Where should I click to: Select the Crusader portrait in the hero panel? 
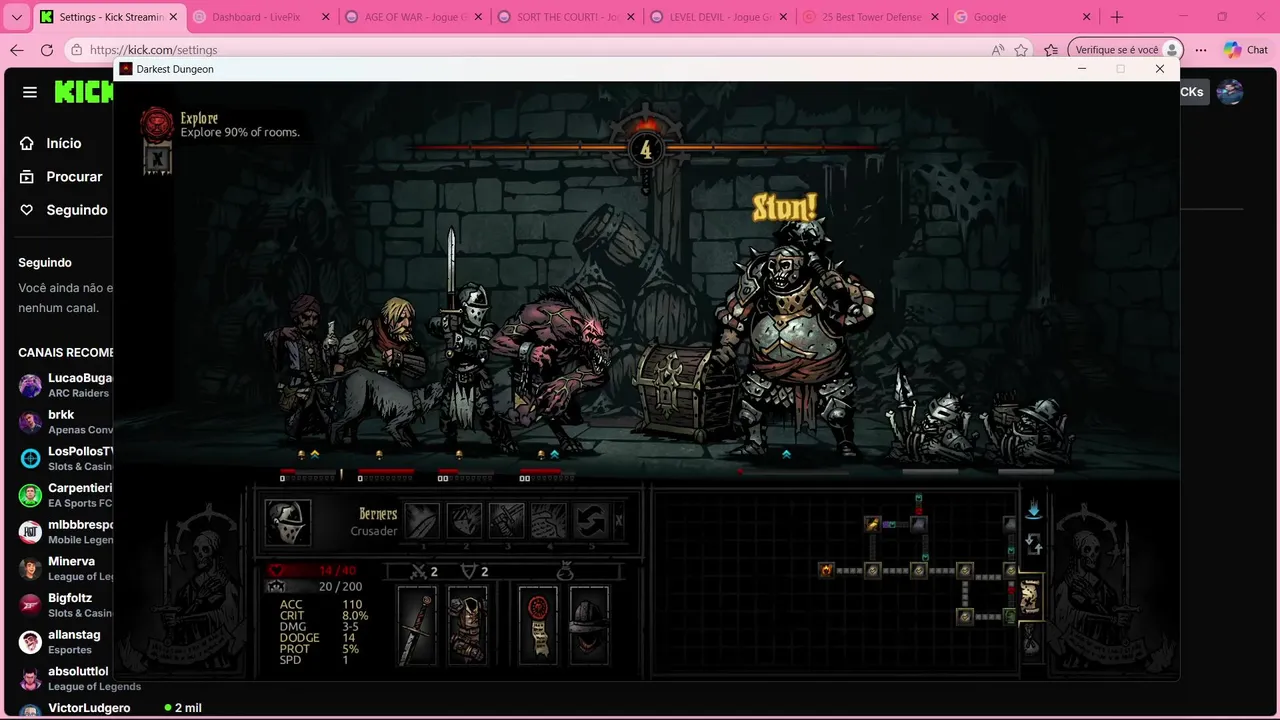(288, 522)
